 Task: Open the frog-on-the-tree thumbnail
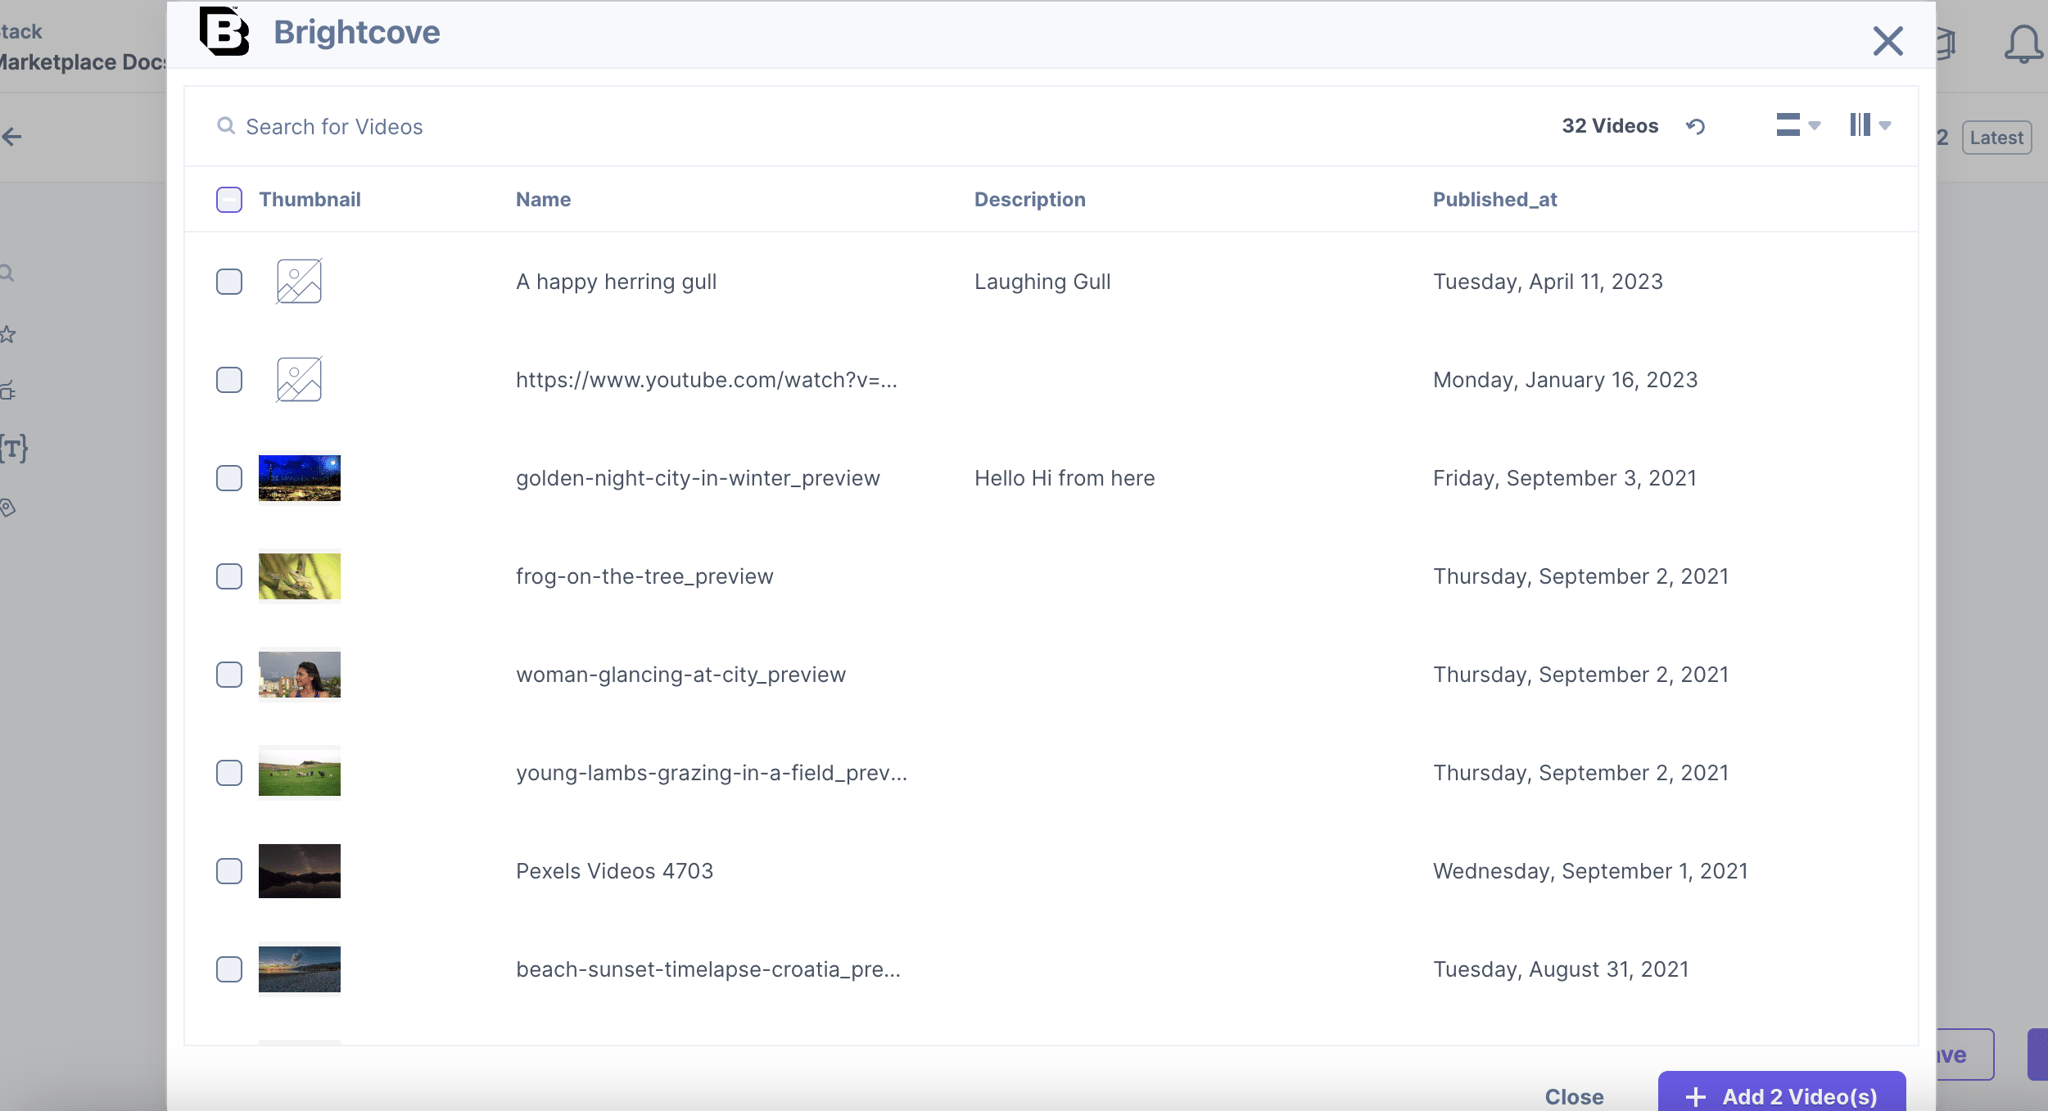click(x=299, y=576)
